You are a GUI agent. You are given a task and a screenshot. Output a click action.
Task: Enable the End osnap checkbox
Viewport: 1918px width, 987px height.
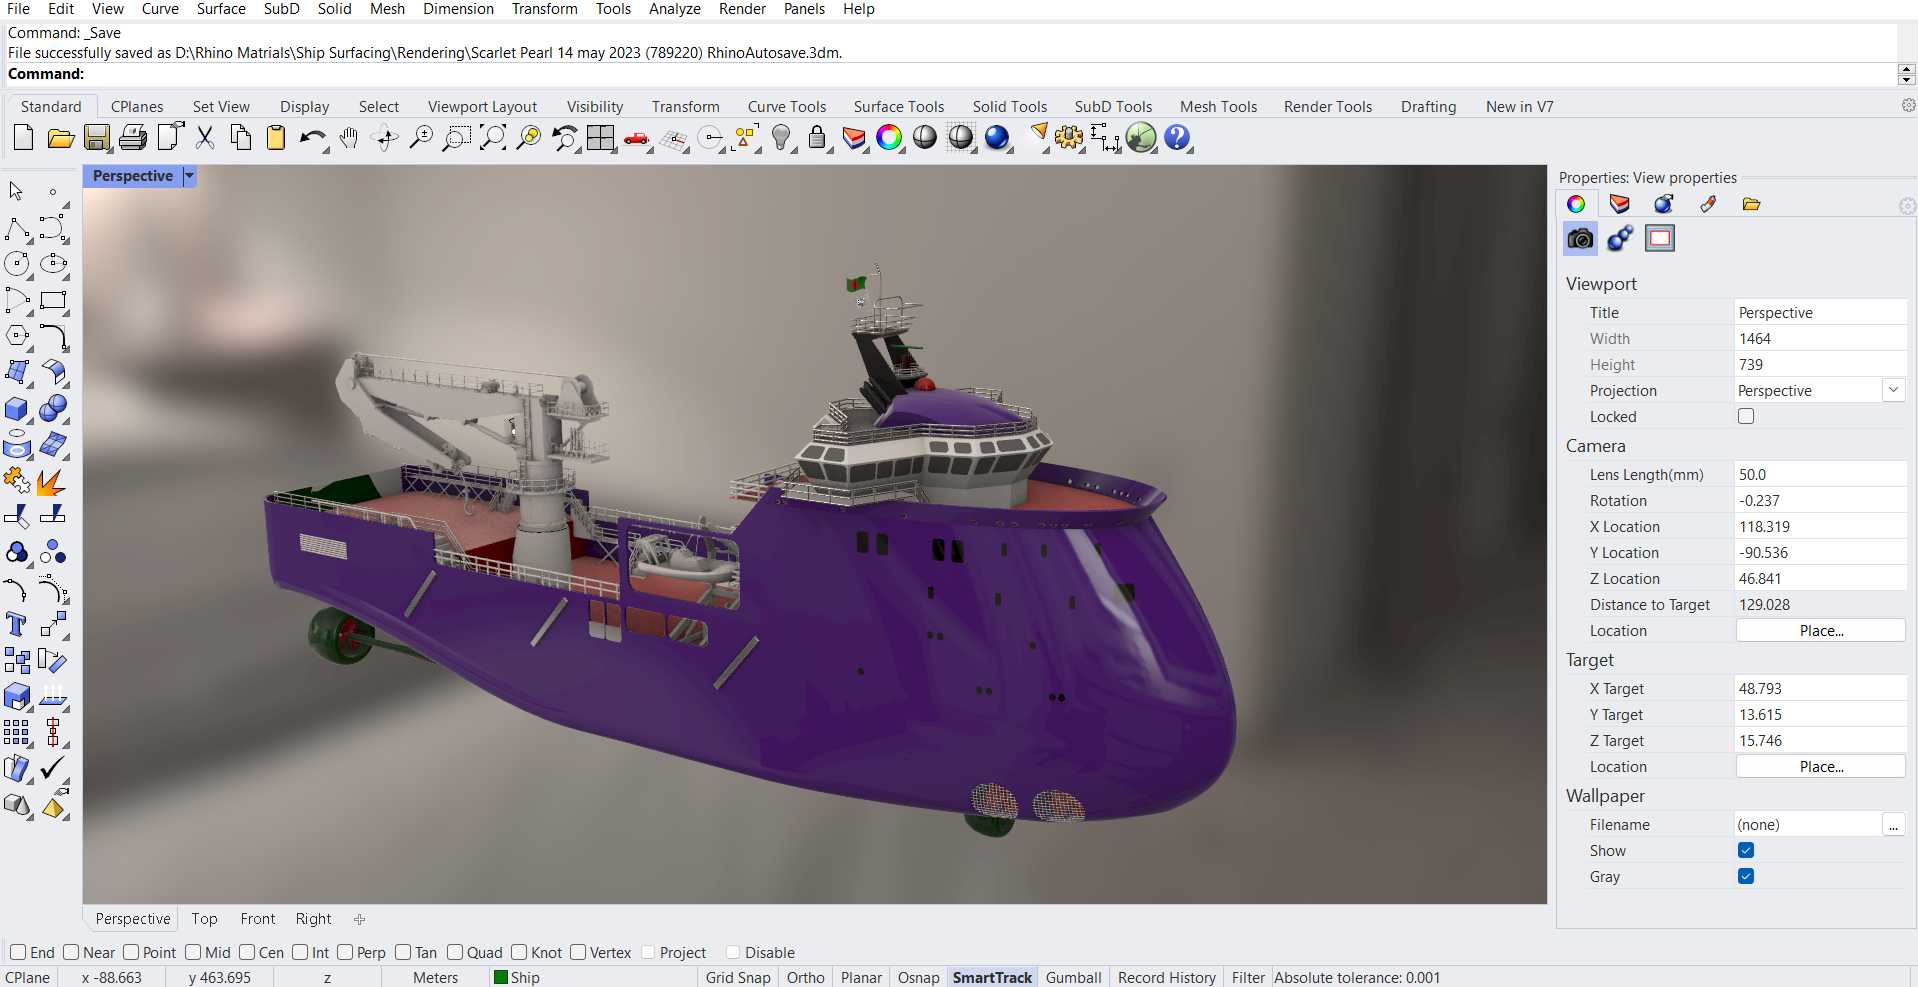(x=18, y=952)
